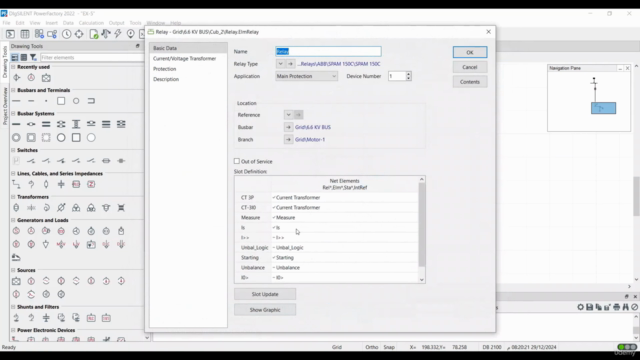Open the script console toolbar icon

click(10, 34)
